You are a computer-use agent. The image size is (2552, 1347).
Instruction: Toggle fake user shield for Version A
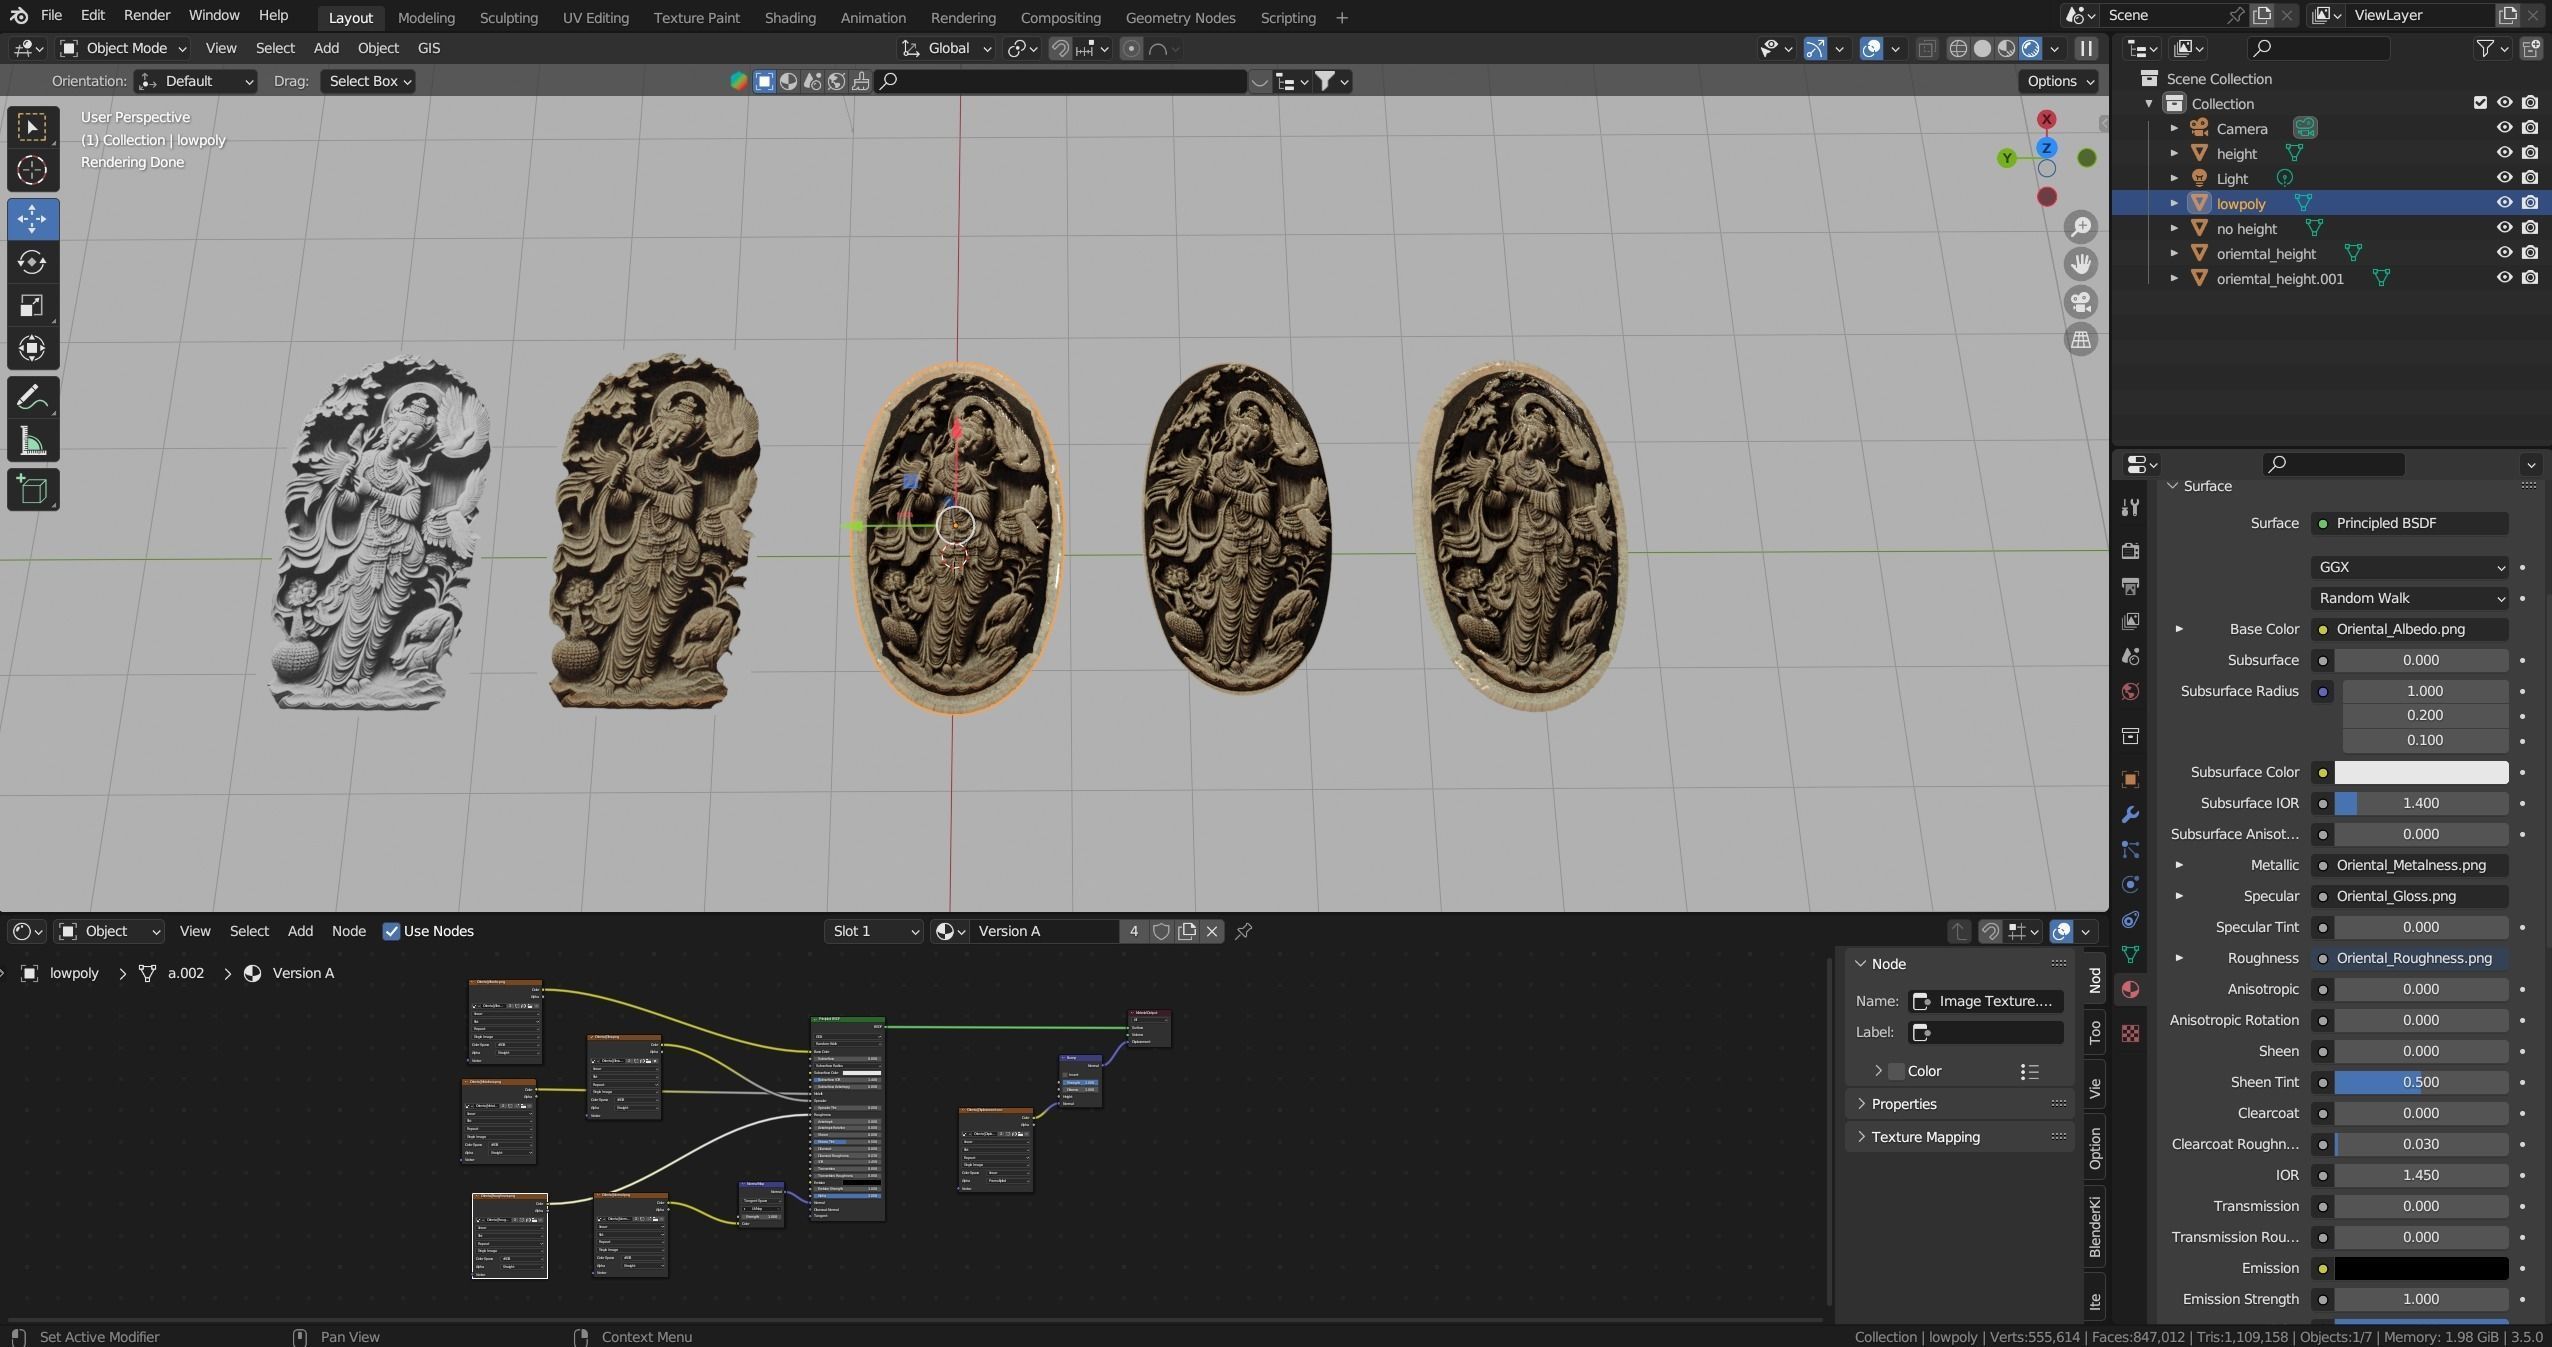coord(1161,931)
